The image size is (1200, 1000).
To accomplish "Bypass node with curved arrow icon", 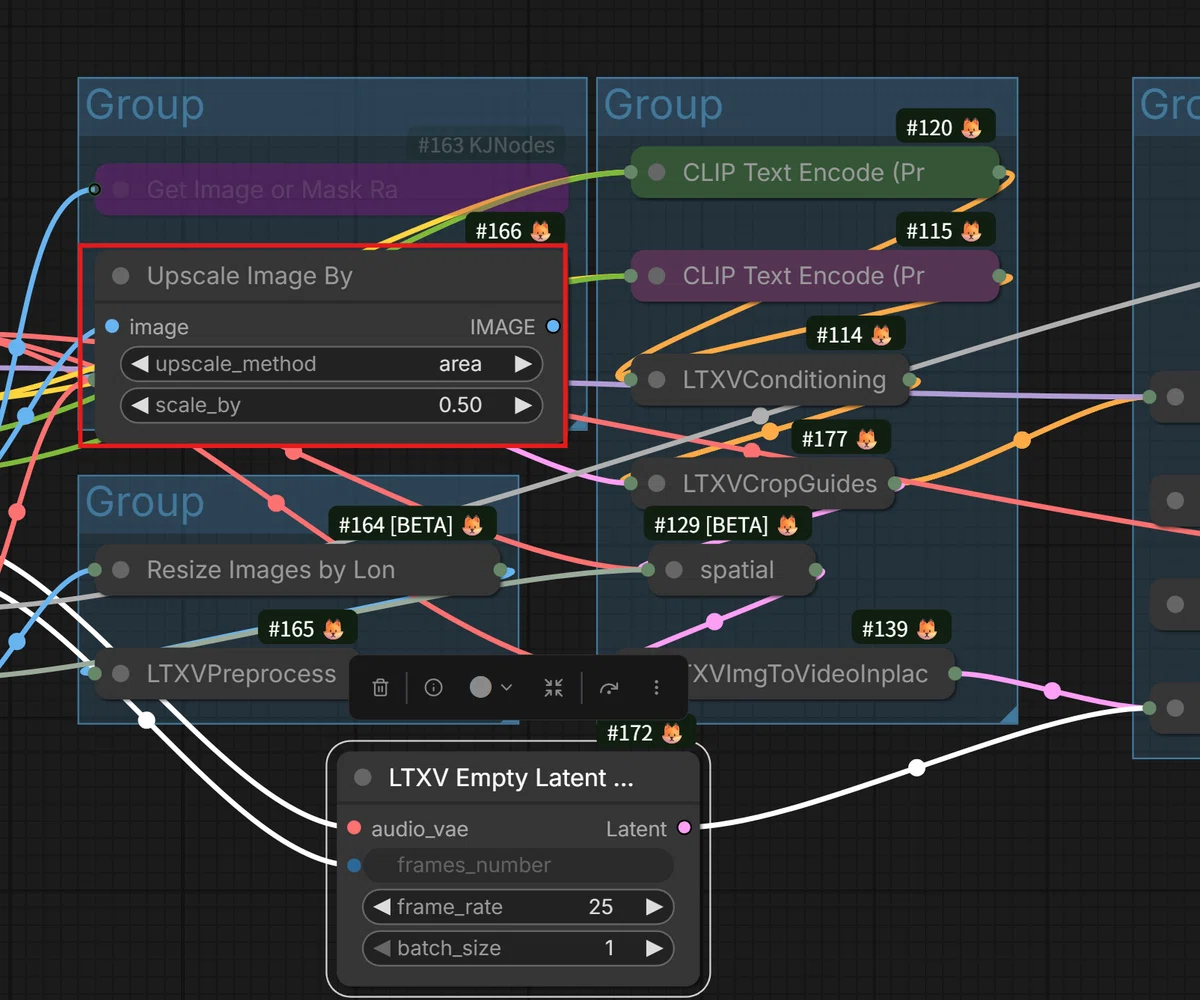I will (x=609, y=687).
